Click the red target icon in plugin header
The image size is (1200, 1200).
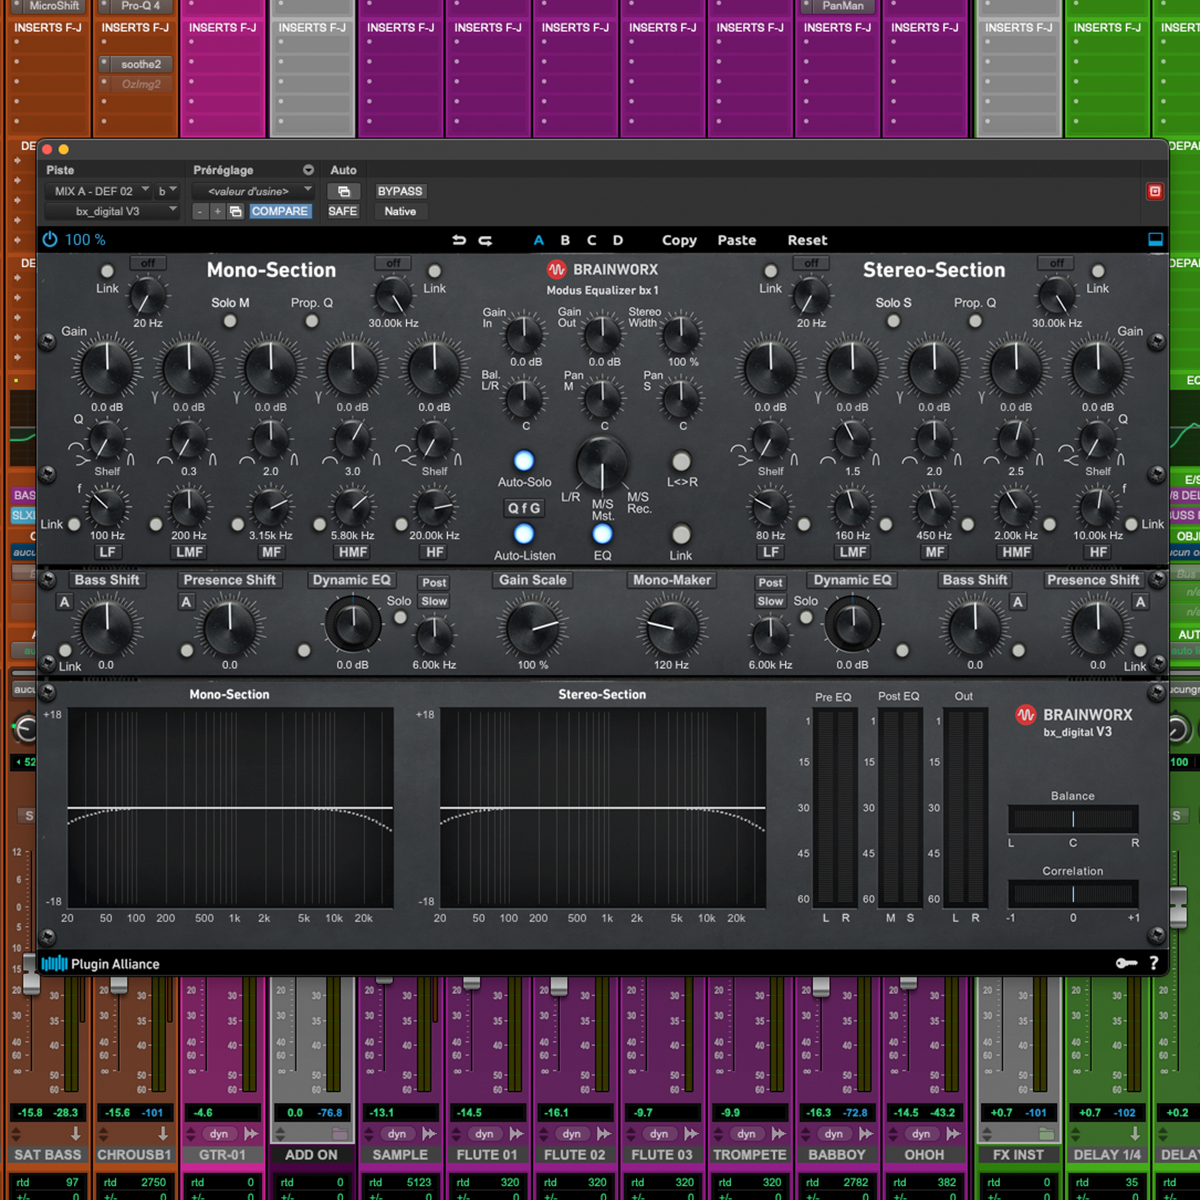(1155, 191)
